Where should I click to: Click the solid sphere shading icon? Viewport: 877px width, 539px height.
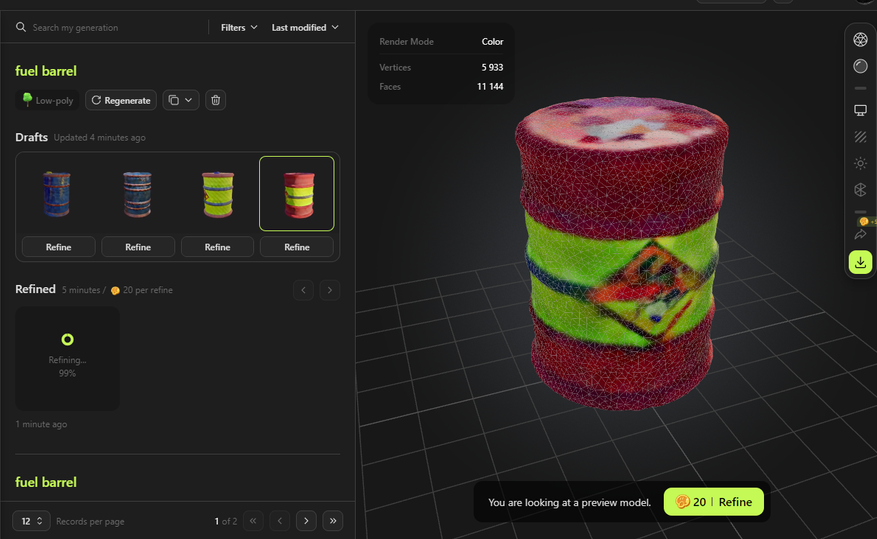coord(860,66)
